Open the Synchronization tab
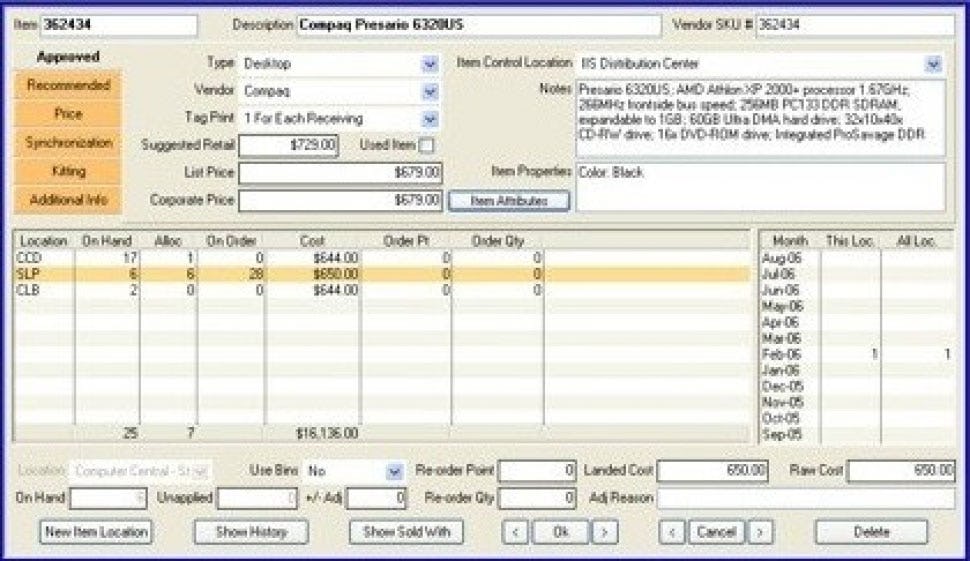Image resolution: width=970 pixels, height=561 pixels. (68, 143)
